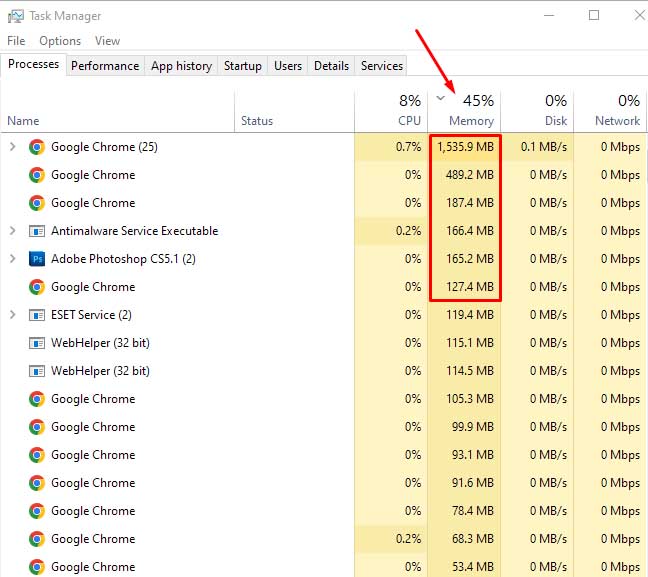The image size is (648, 577).
Task: Expand Adobe Photoshop CS5.1 (2) group
Action: [x=13, y=259]
